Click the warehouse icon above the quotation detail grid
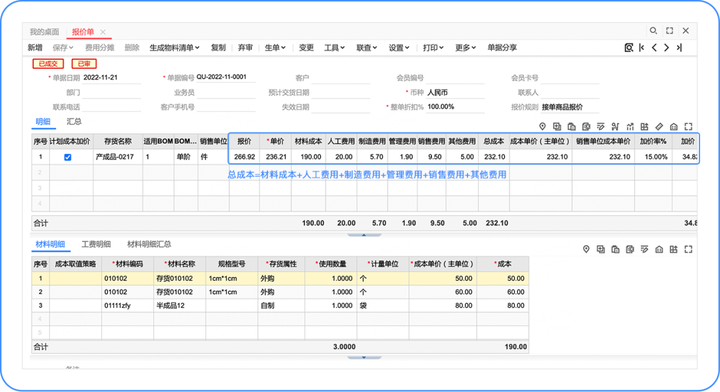The height and width of the screenshot is (392, 720). (674, 126)
